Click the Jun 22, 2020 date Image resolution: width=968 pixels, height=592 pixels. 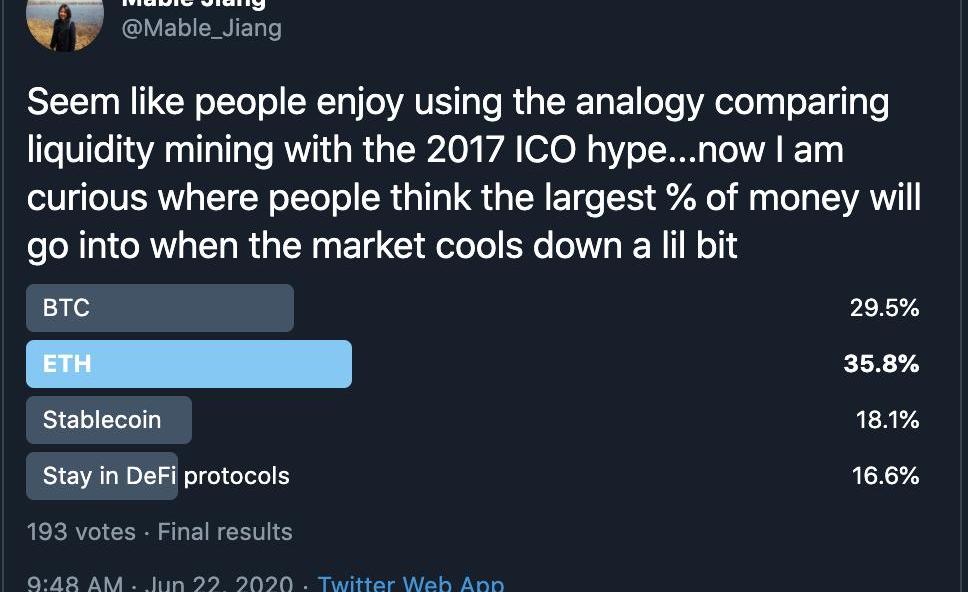pyautogui.click(x=219, y=583)
